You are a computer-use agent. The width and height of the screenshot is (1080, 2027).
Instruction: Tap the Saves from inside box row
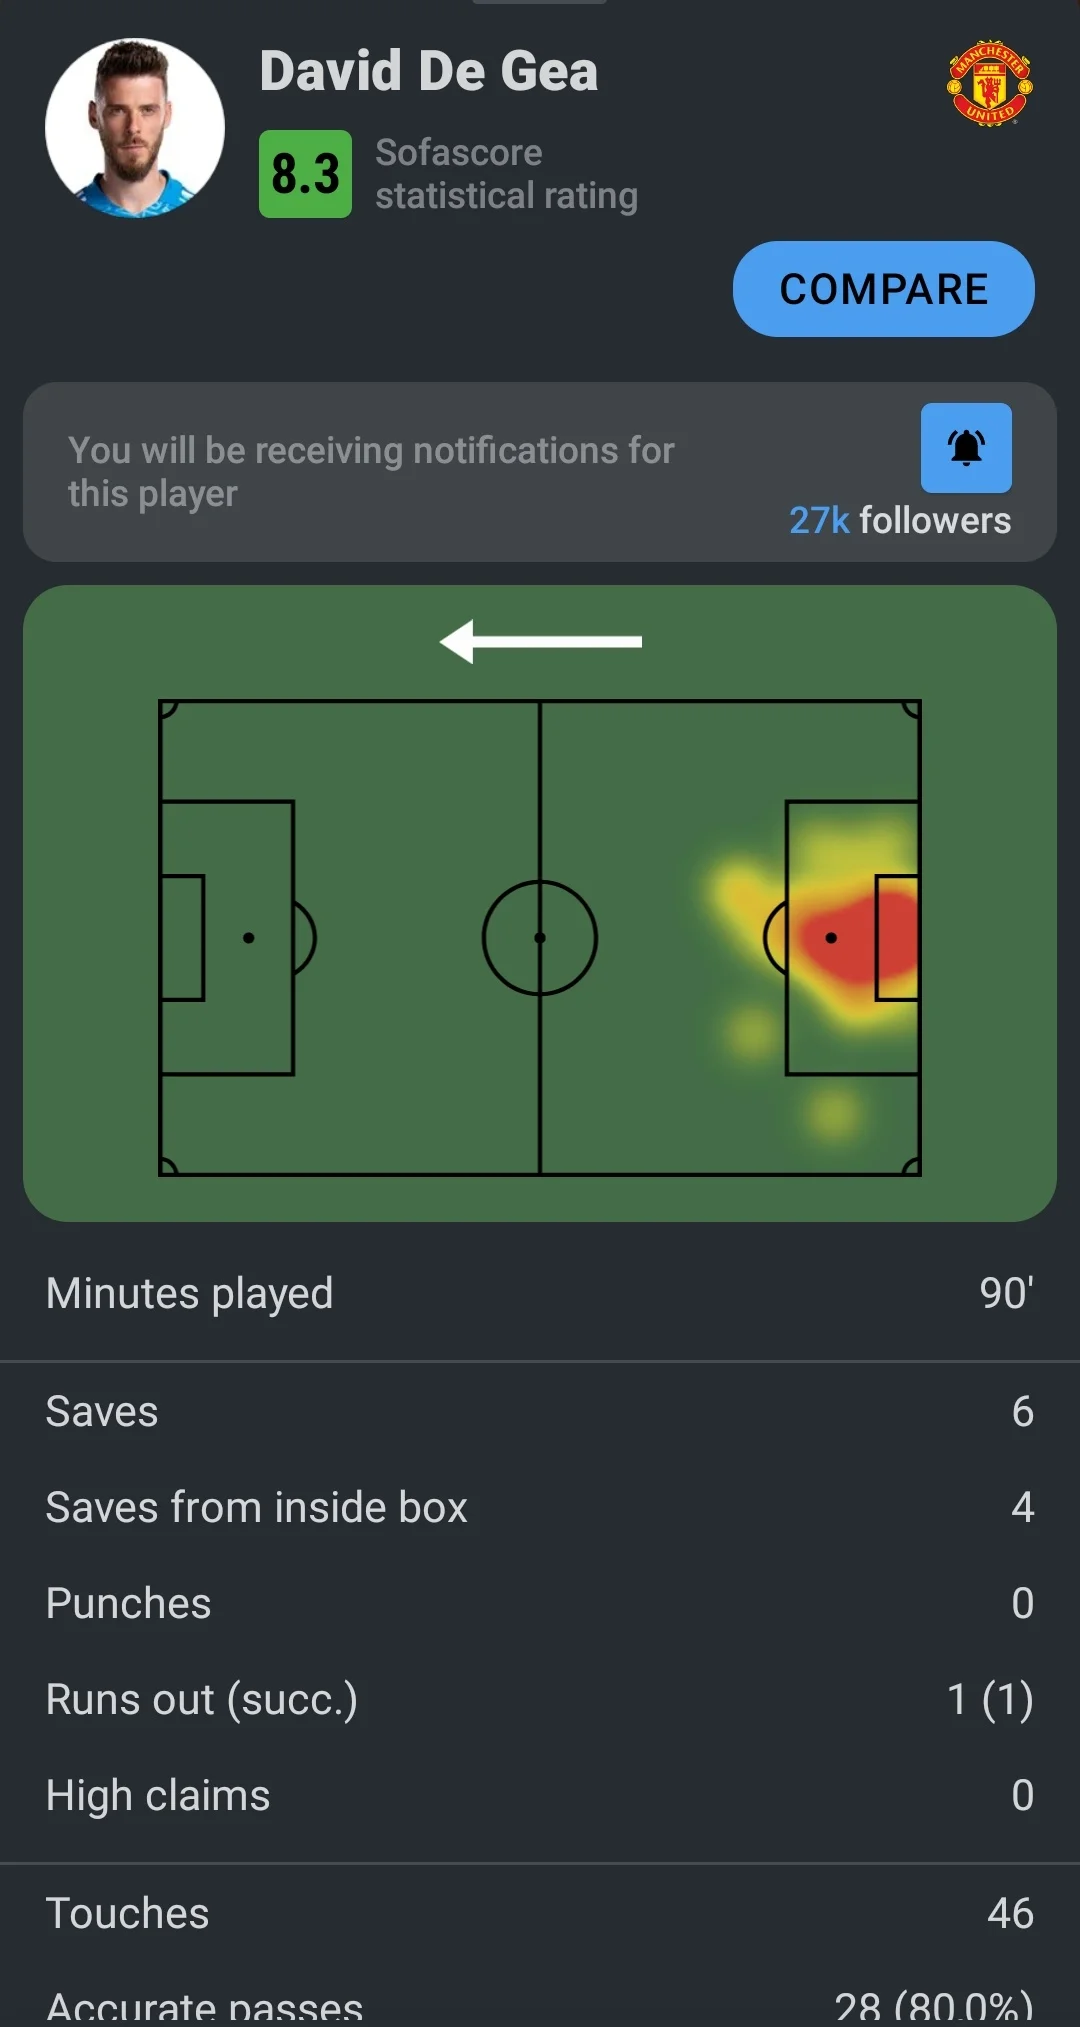(x=540, y=1507)
